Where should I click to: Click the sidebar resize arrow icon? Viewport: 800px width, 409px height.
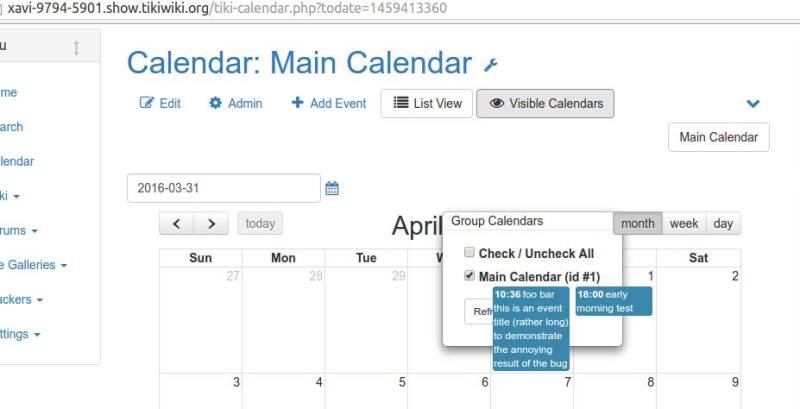click(77, 48)
